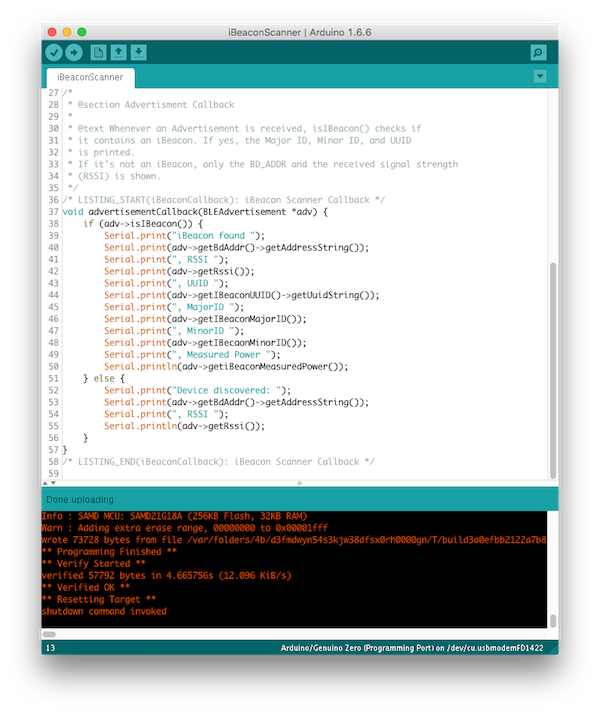Screen dimensions: 600x714
Task: Click the "Device discovered: " string
Action: click(x=226, y=390)
